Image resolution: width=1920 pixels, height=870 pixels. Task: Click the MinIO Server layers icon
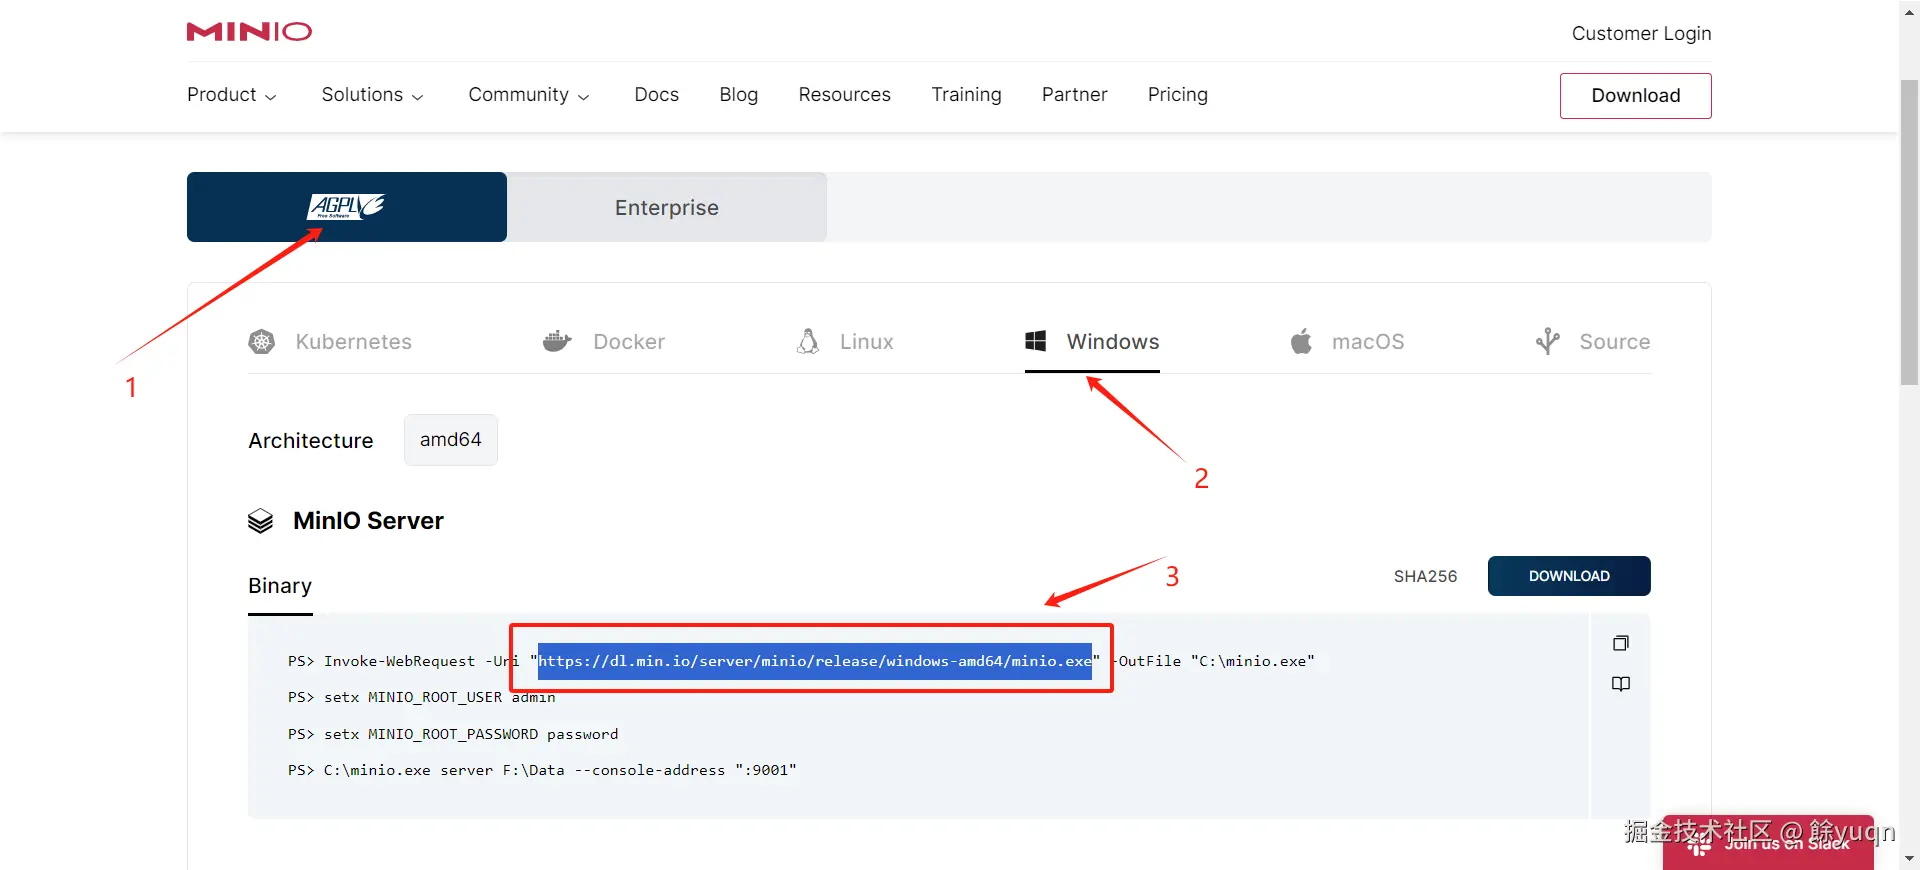click(260, 521)
